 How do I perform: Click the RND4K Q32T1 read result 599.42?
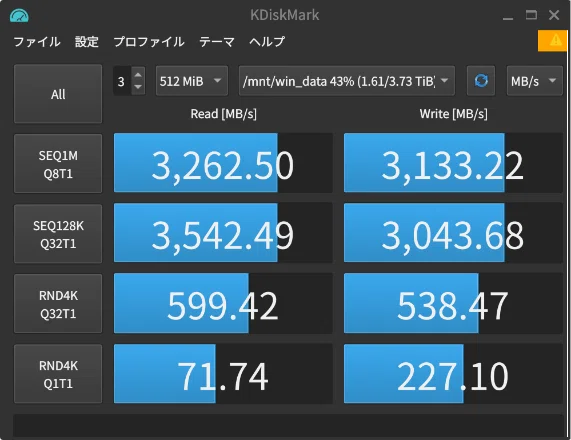coord(223,303)
